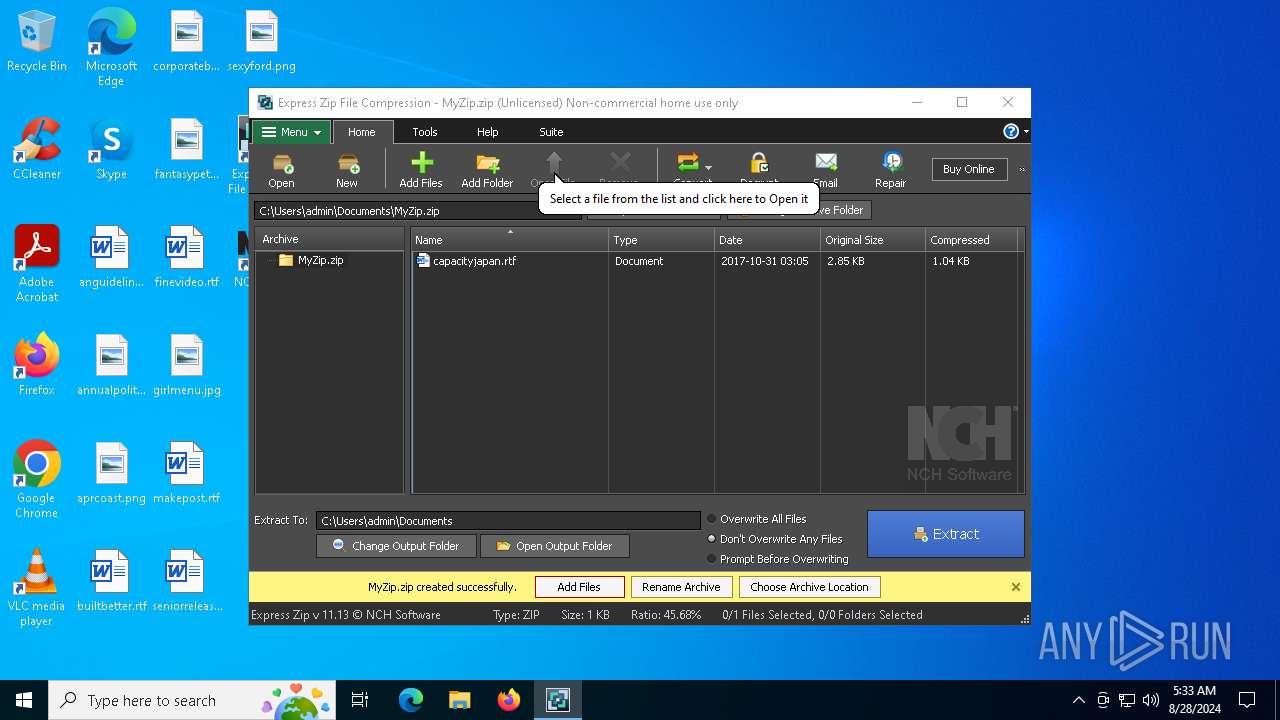Select Overwrite All Files option

(757, 519)
